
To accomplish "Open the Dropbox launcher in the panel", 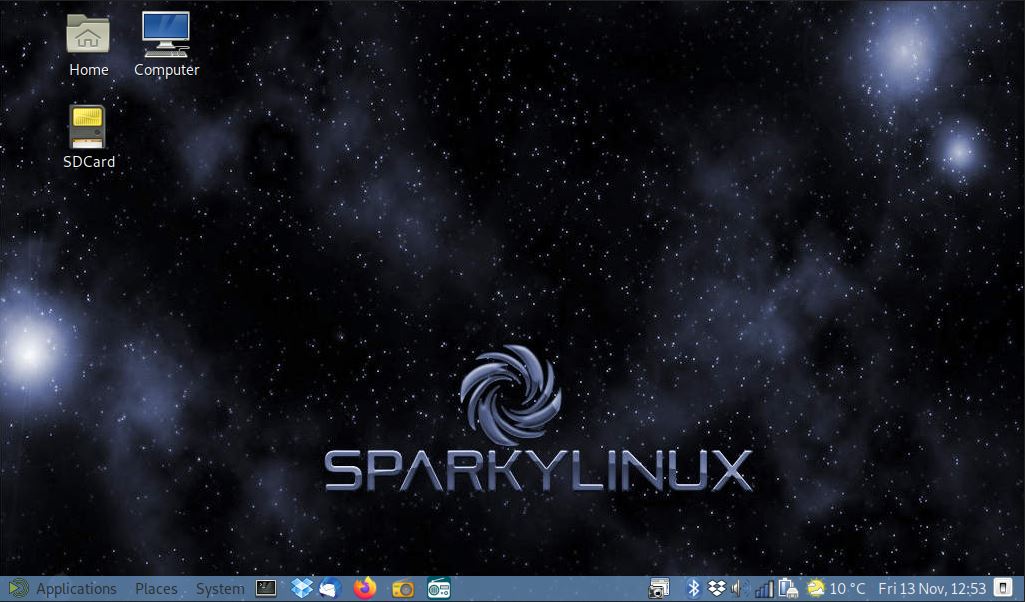I will (x=302, y=588).
